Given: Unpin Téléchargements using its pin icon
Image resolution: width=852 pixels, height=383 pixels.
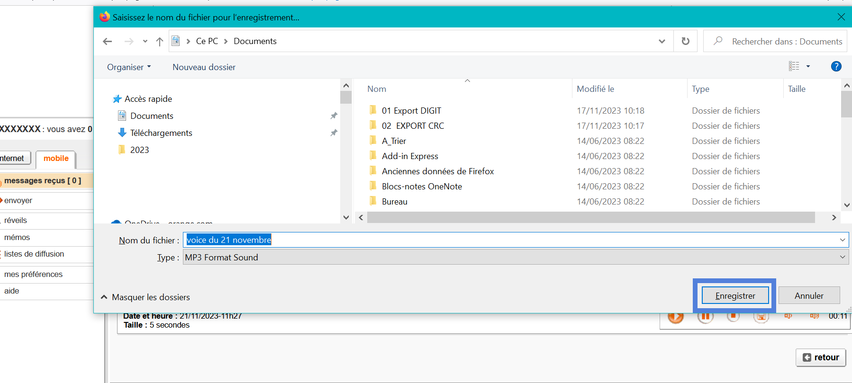Looking at the screenshot, I should (334, 133).
